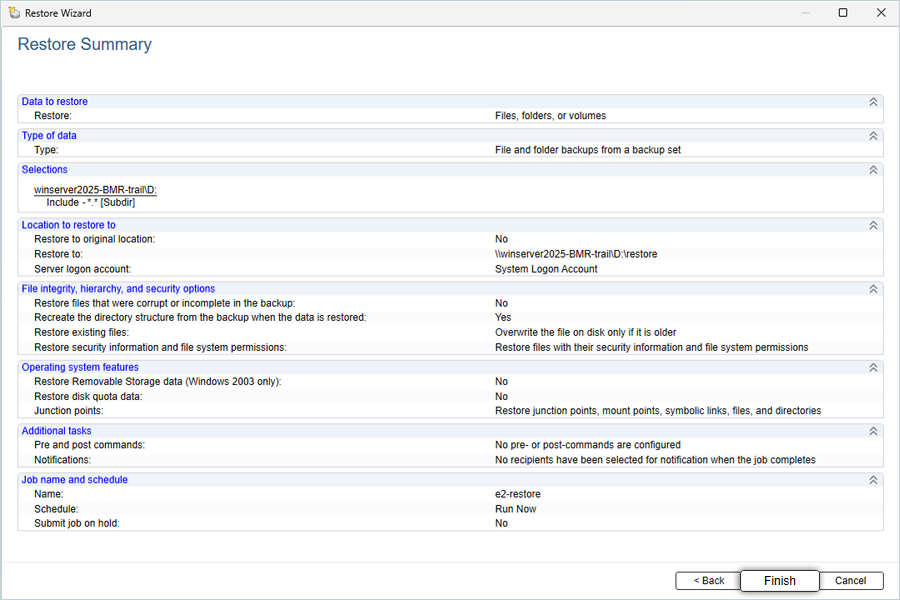This screenshot has height=600, width=900.
Task: Collapse the Type of data section
Action: pyautogui.click(x=873, y=136)
